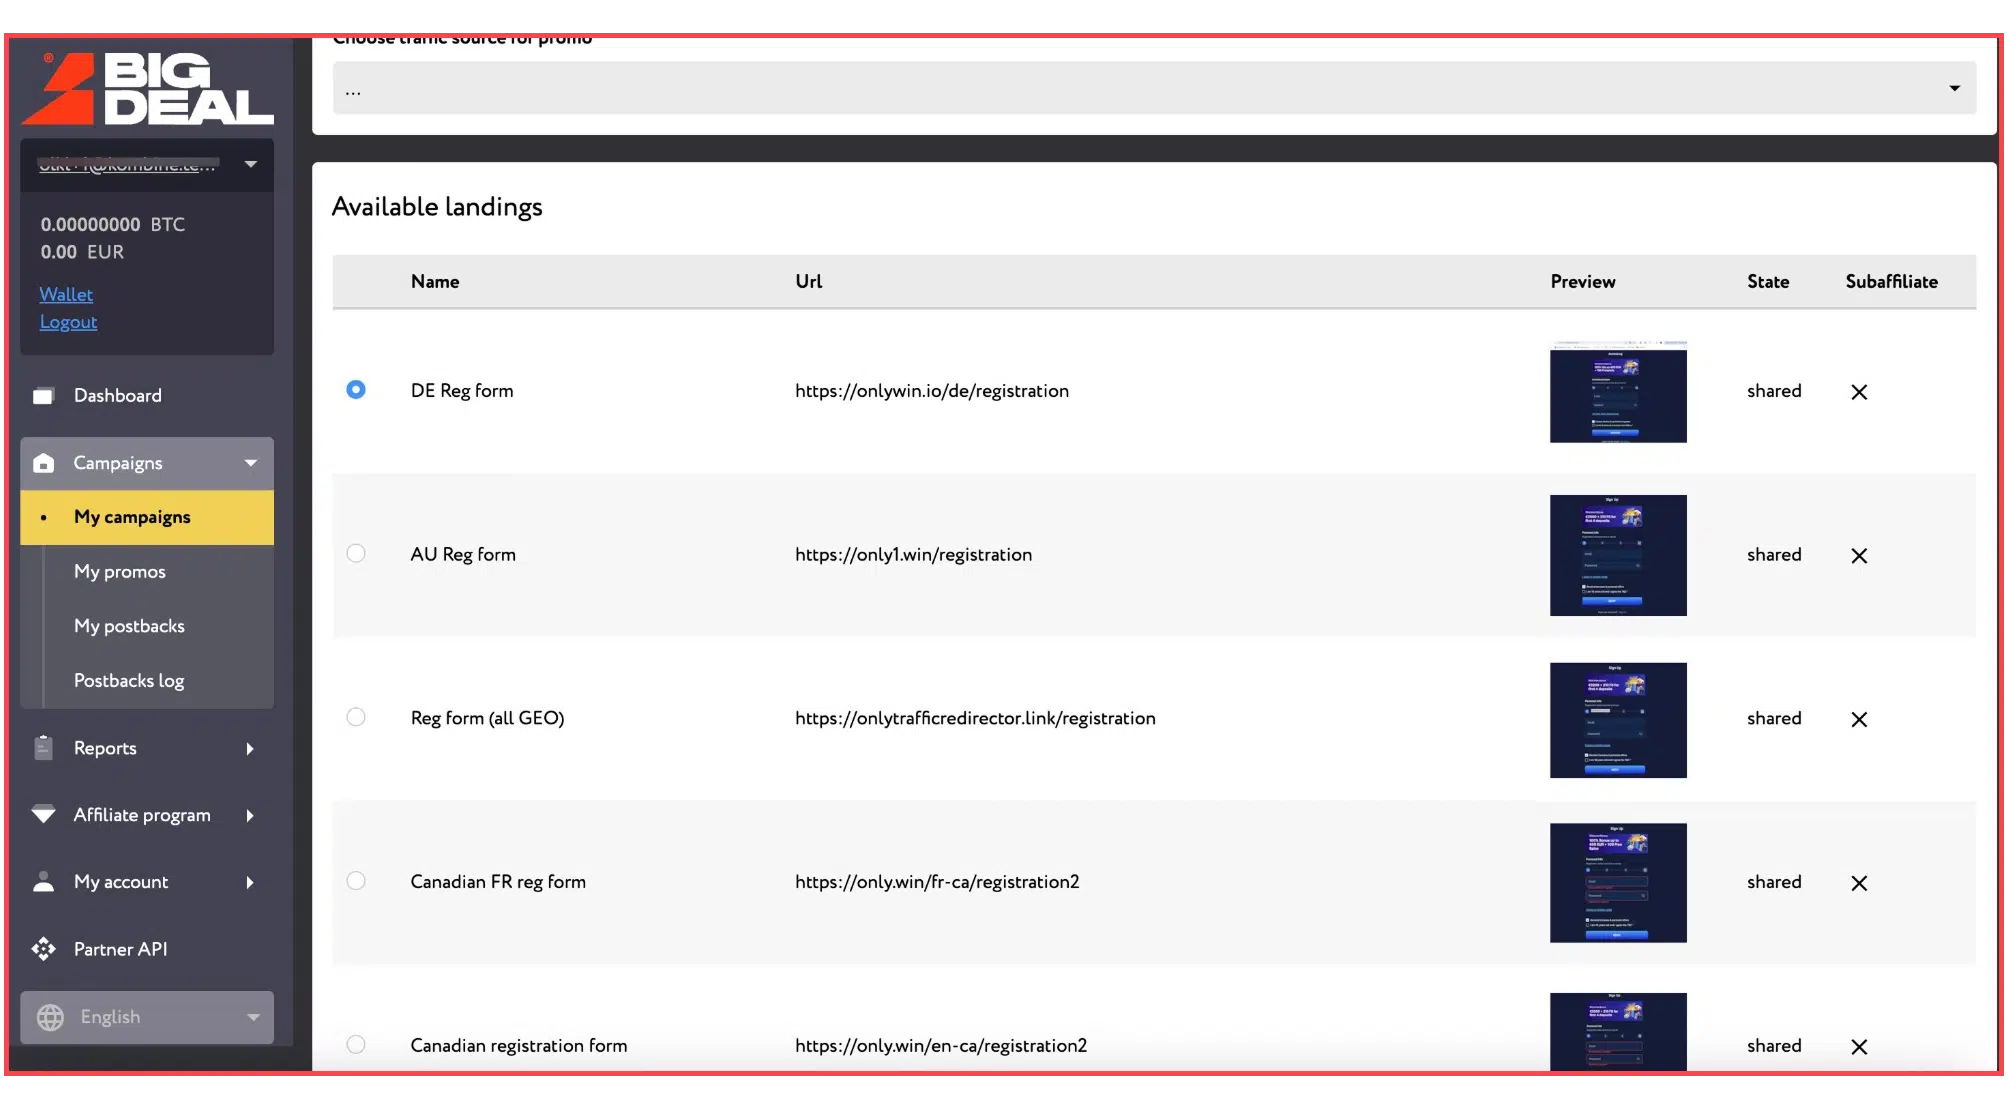This screenshot has height=1108, width=2008.
Task: Open the traffic source for promo dropdown
Action: coord(1154,88)
